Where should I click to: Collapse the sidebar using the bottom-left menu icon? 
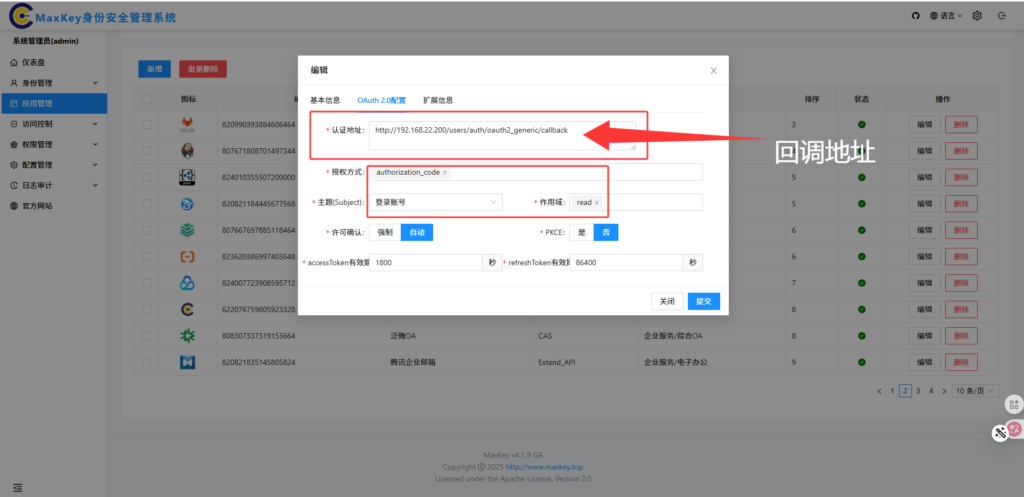16,487
